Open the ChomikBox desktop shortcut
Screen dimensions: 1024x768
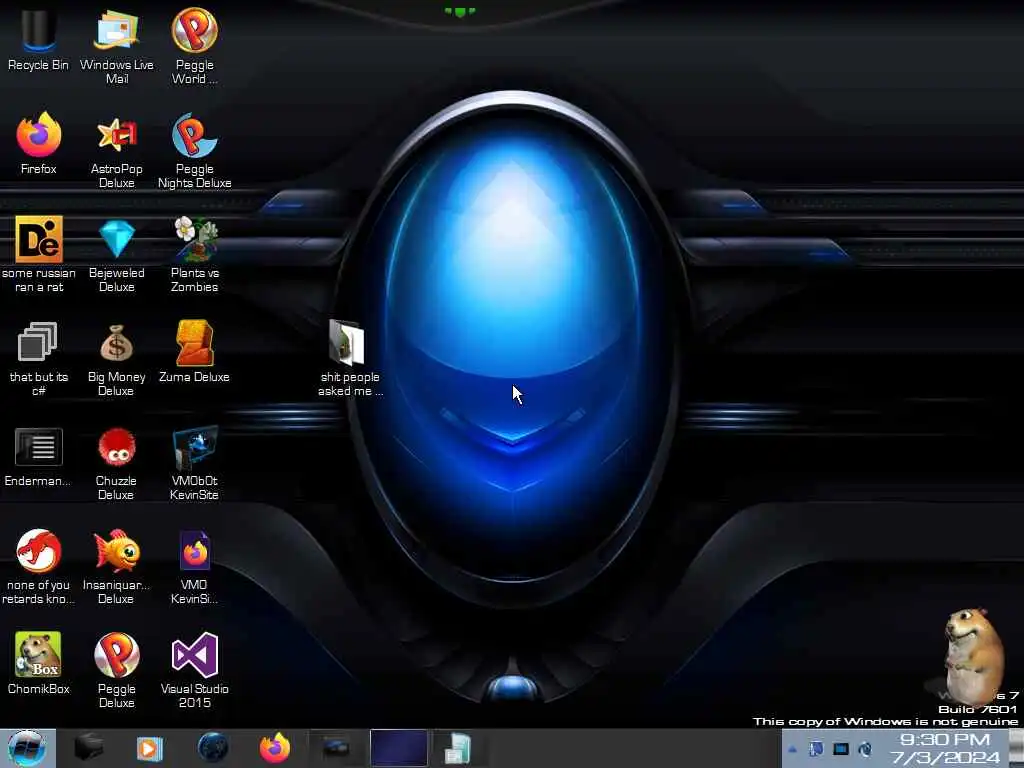(x=39, y=664)
